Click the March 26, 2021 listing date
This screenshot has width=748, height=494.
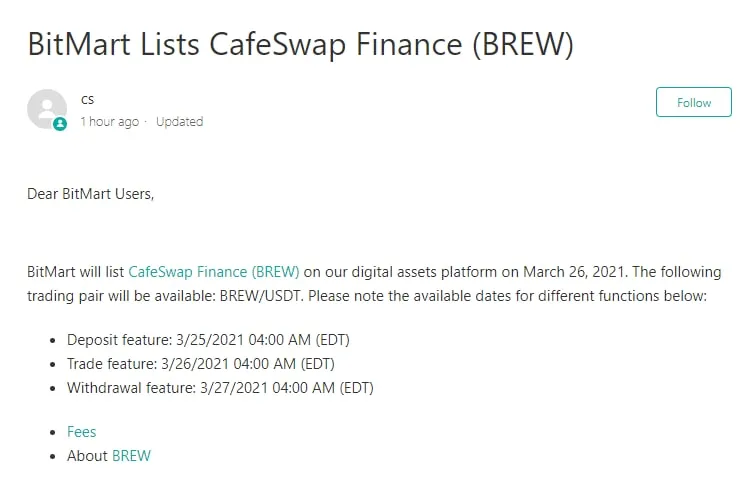(574, 272)
